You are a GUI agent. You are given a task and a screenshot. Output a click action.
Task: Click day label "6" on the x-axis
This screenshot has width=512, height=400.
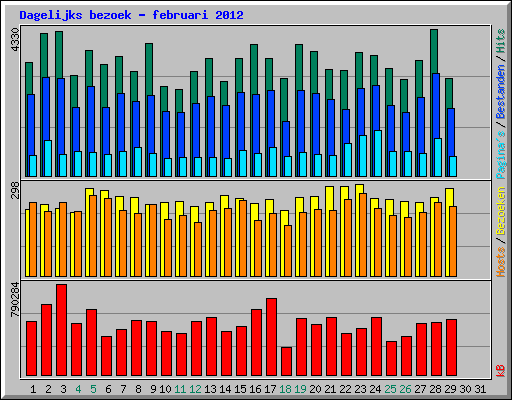pyautogui.click(x=108, y=389)
